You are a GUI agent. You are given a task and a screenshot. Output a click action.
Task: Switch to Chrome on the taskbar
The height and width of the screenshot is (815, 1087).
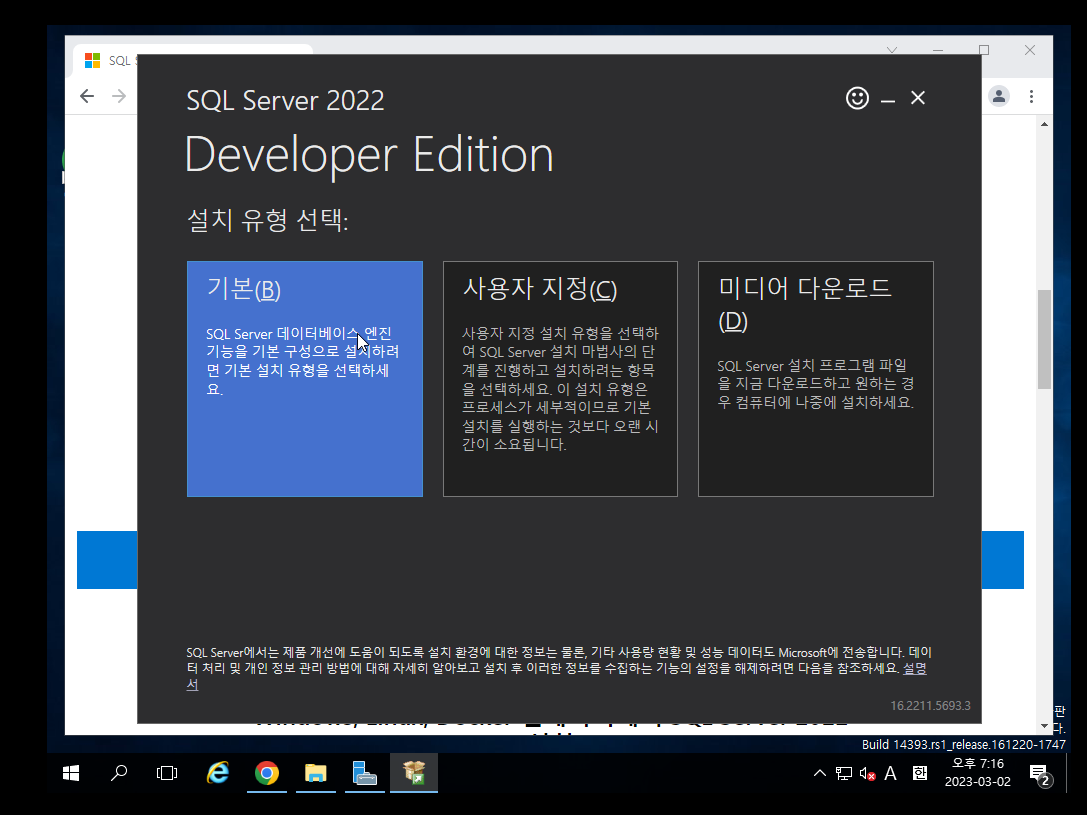(267, 773)
